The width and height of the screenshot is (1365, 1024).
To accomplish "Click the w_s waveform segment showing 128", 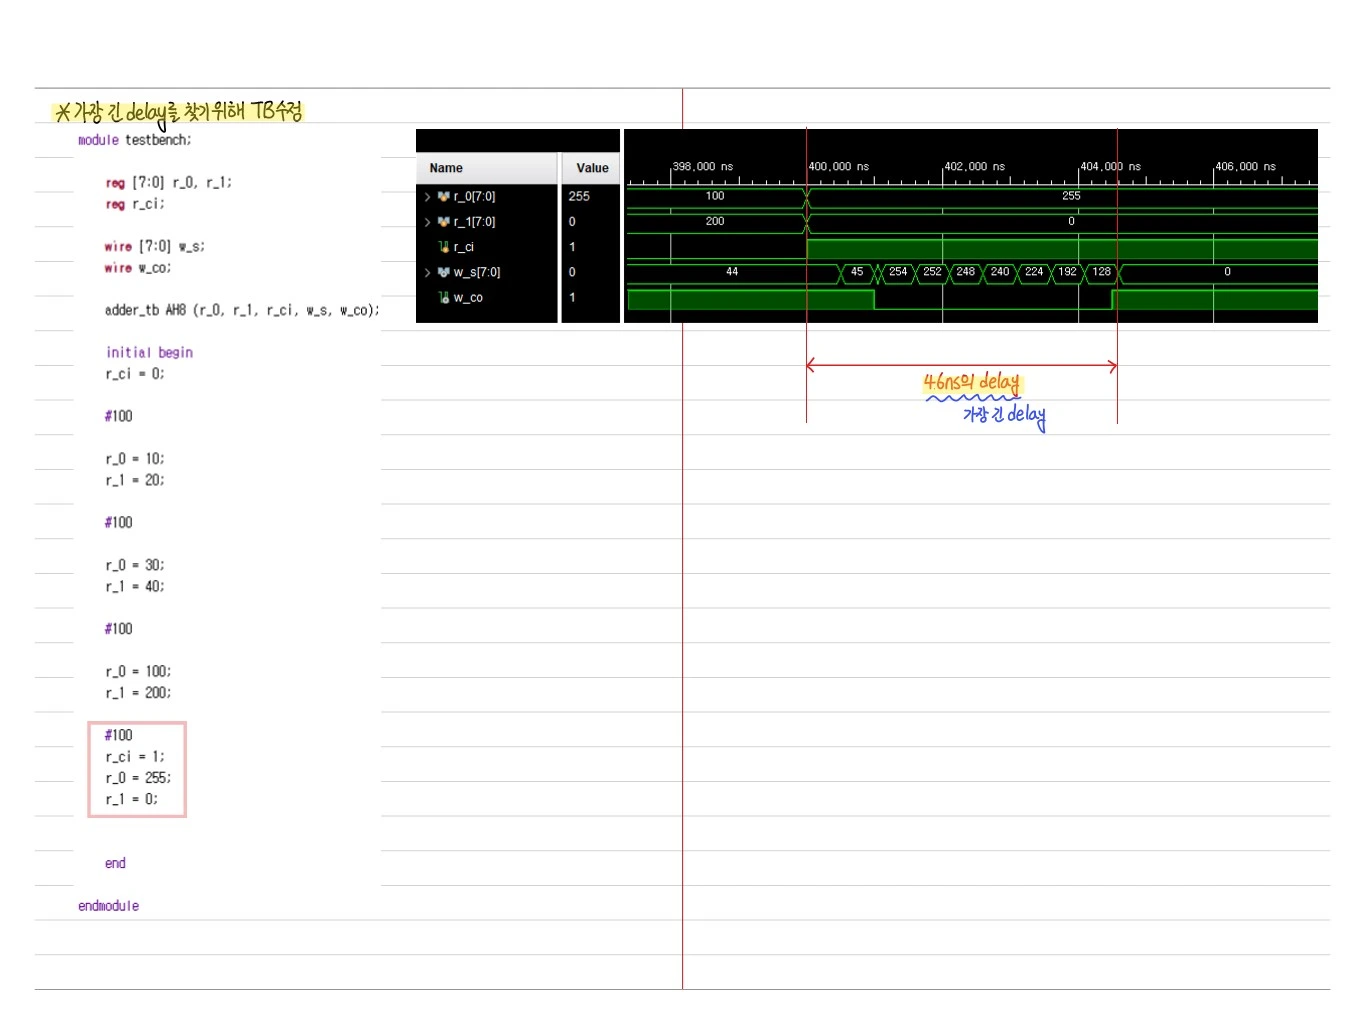I will click(x=1101, y=272).
